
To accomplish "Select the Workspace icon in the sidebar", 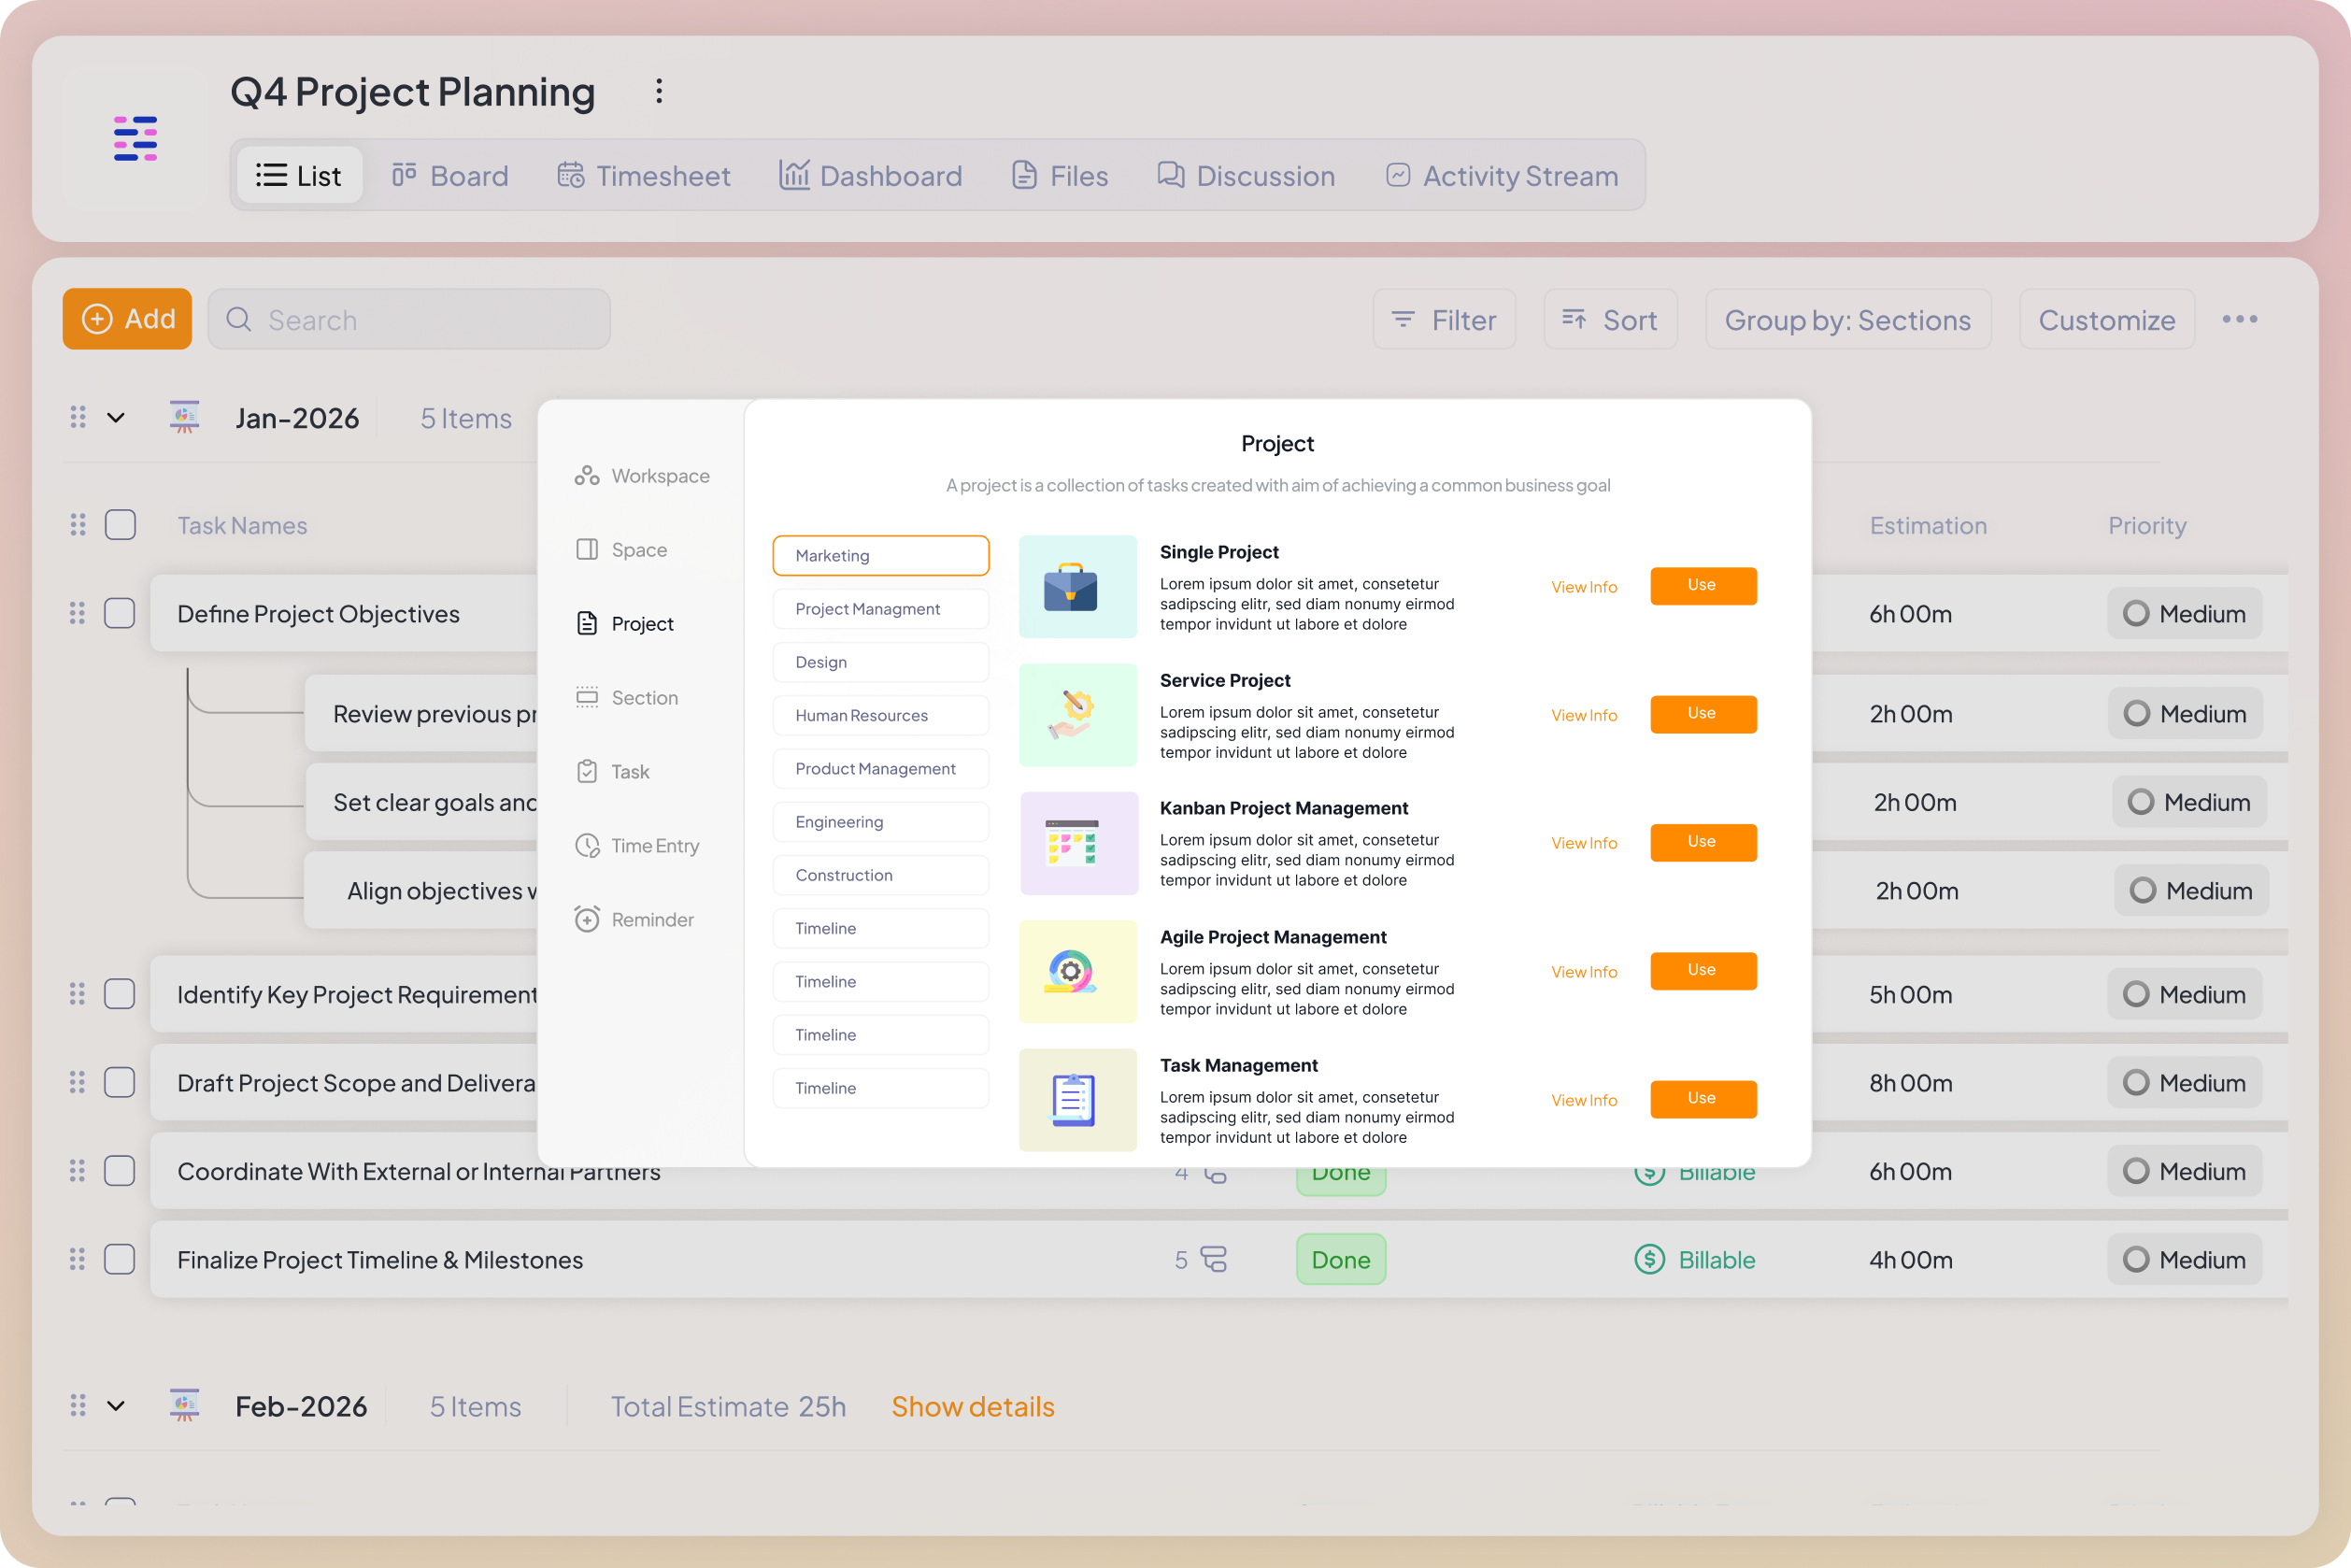I will [x=587, y=475].
